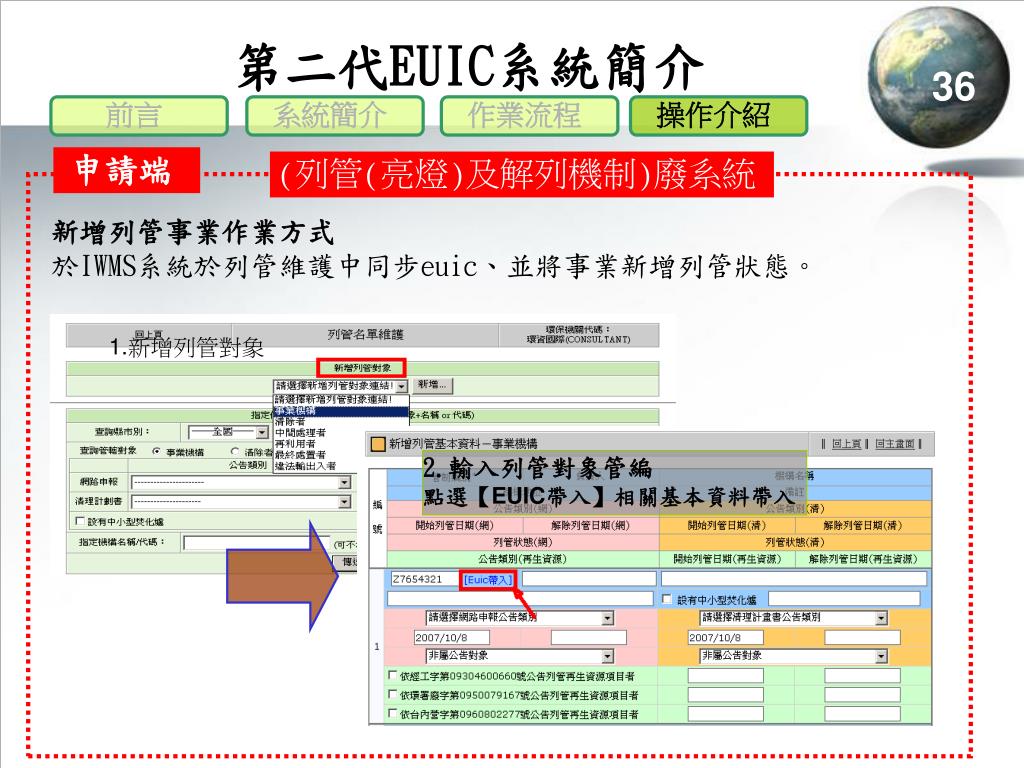Open the 清理計劃書 dropdown

[241, 502]
